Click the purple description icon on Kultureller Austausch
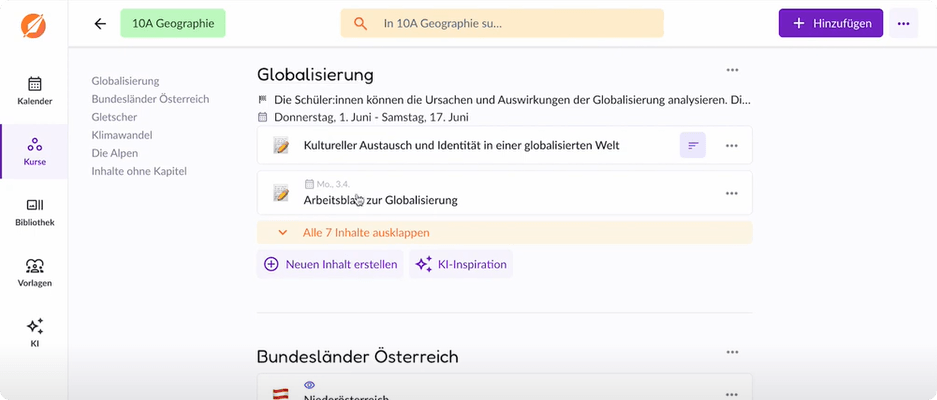This screenshot has height=400, width=937. (x=692, y=146)
